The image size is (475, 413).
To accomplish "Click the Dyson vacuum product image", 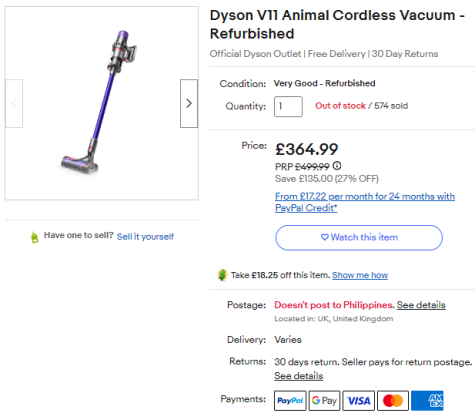I will coord(100,102).
